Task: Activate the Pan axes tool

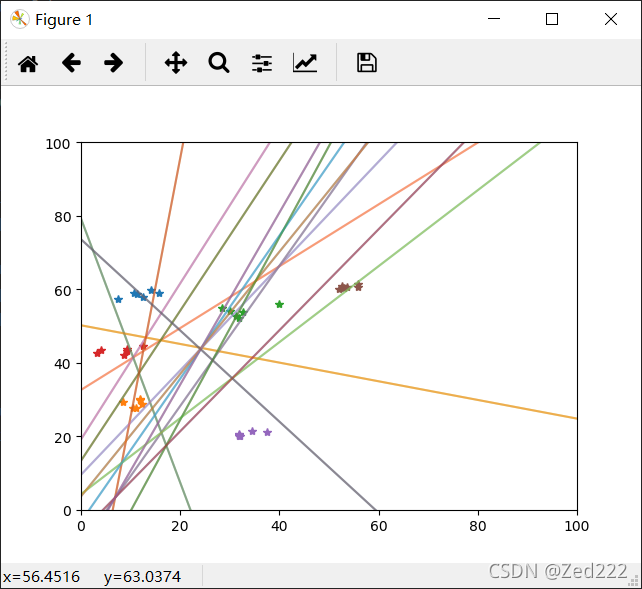Action: [x=176, y=63]
